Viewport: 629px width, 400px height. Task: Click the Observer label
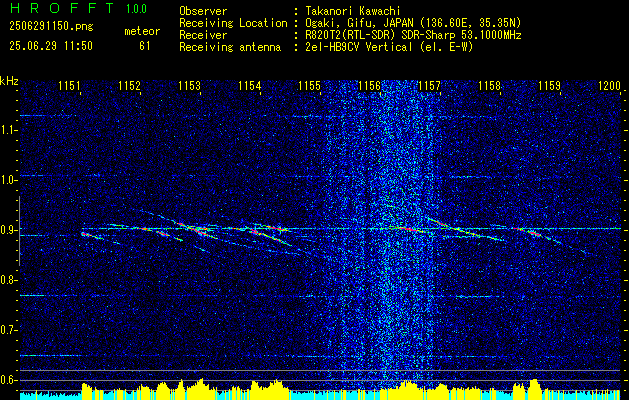click(203, 11)
